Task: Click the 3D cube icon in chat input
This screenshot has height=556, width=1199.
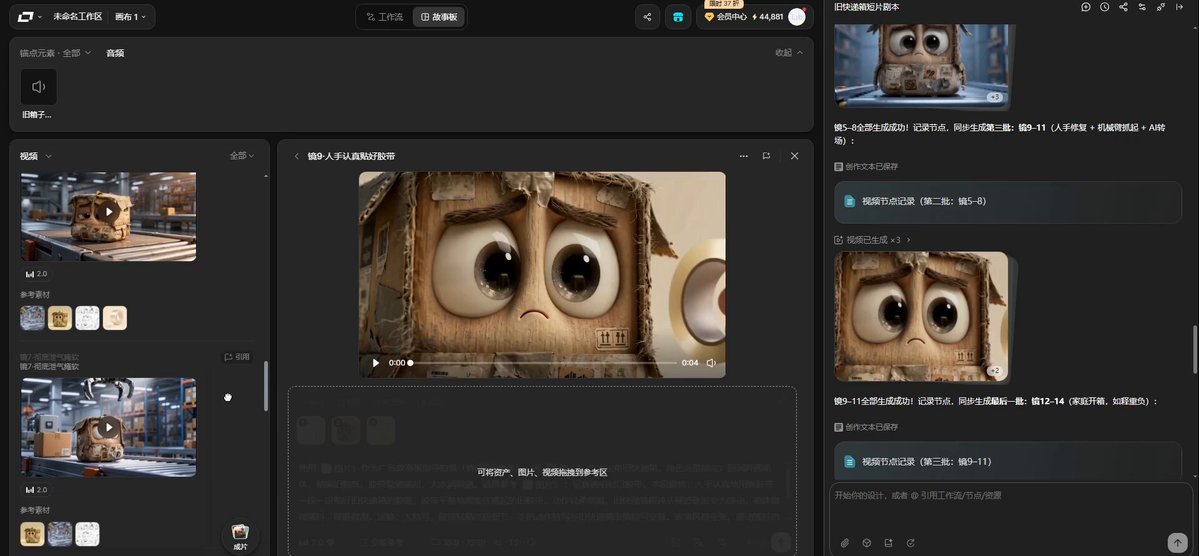Action: pos(866,543)
